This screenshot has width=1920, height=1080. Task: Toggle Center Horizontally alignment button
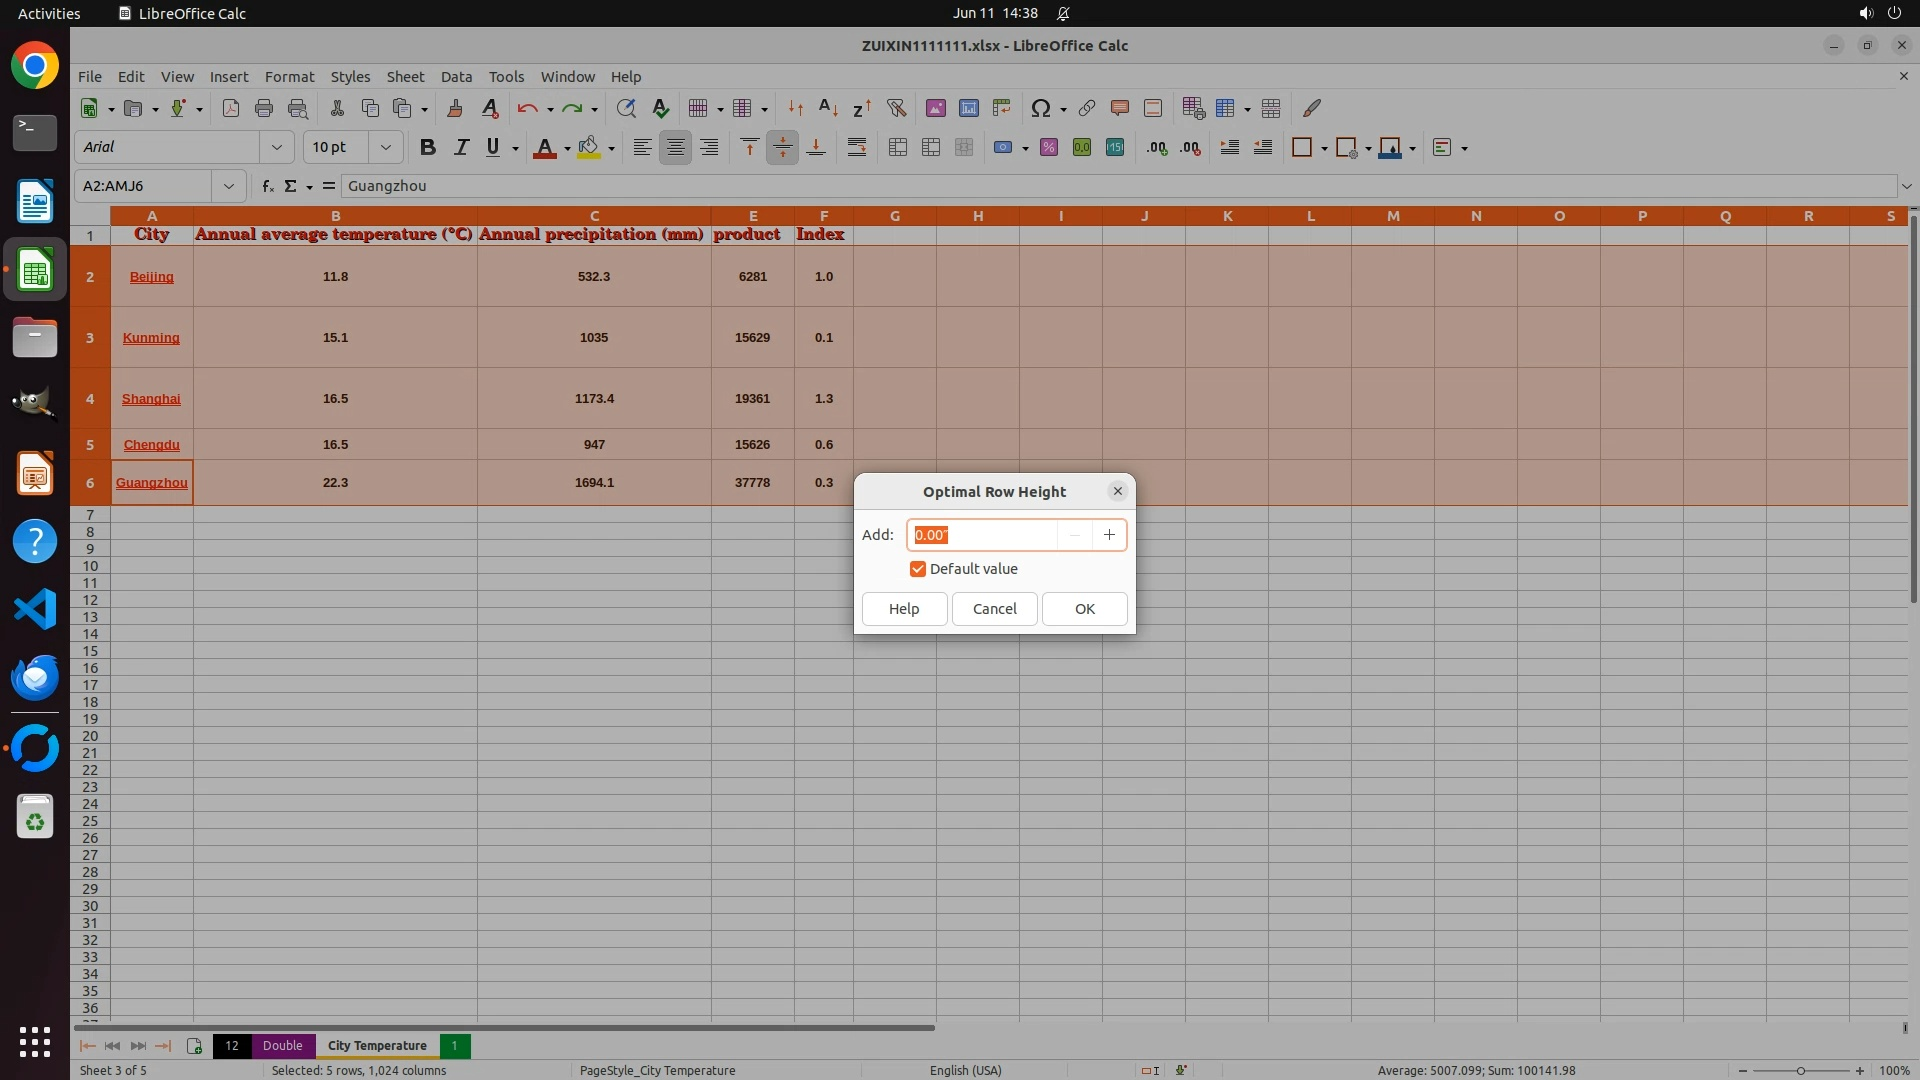click(x=676, y=147)
